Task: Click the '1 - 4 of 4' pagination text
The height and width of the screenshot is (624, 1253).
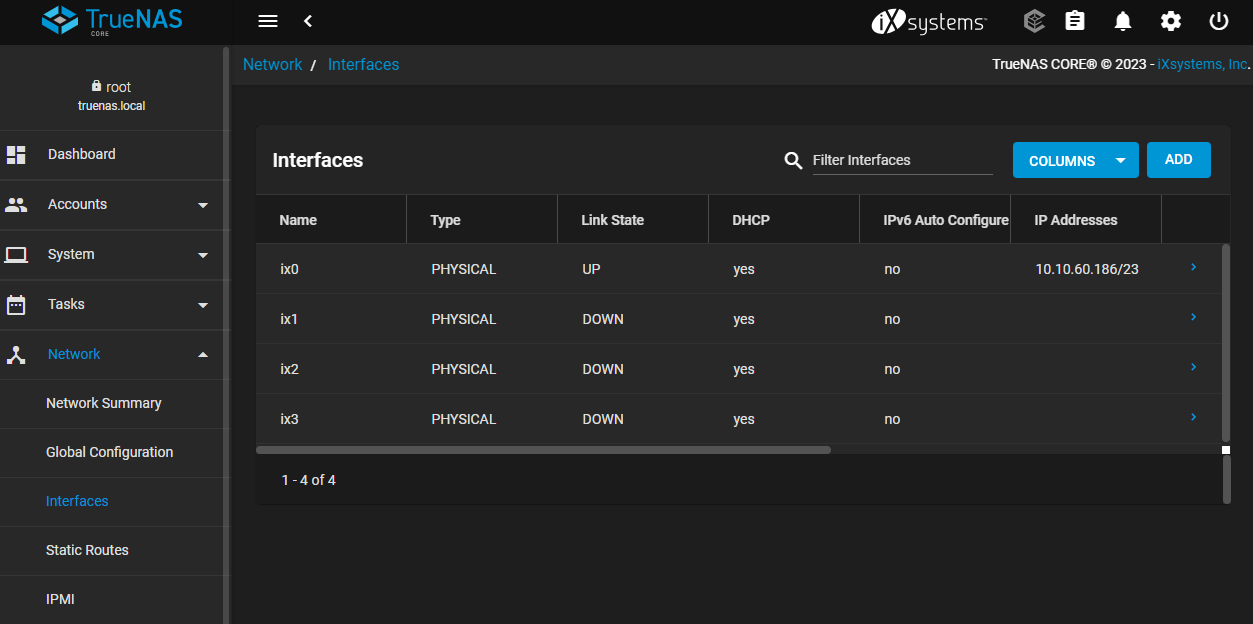Action: 309,480
